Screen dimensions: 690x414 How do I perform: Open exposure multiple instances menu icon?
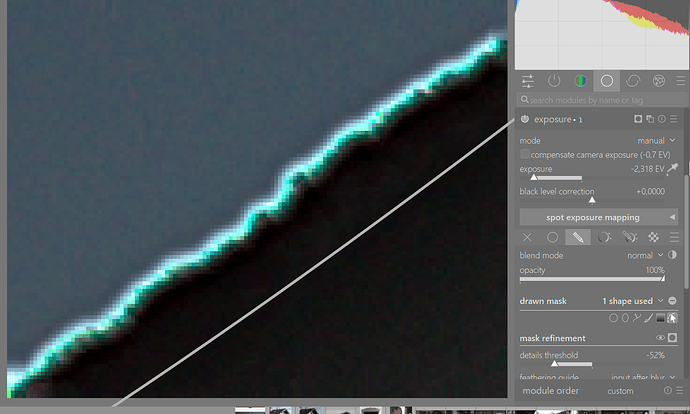pos(650,119)
